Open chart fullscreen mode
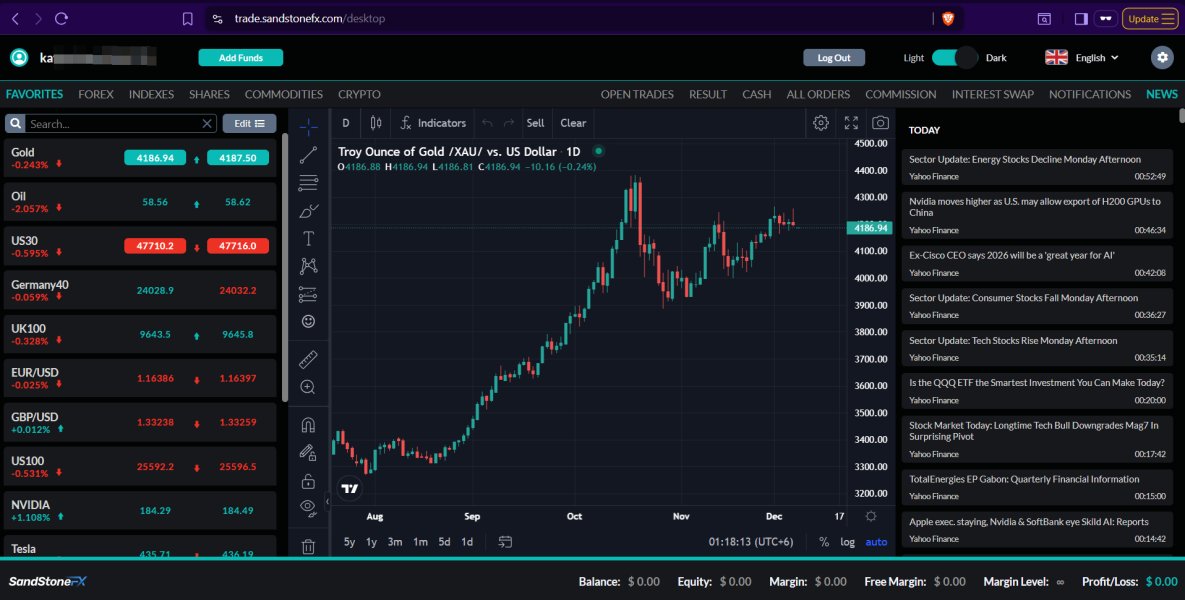This screenshot has height=600, width=1185. coord(851,123)
